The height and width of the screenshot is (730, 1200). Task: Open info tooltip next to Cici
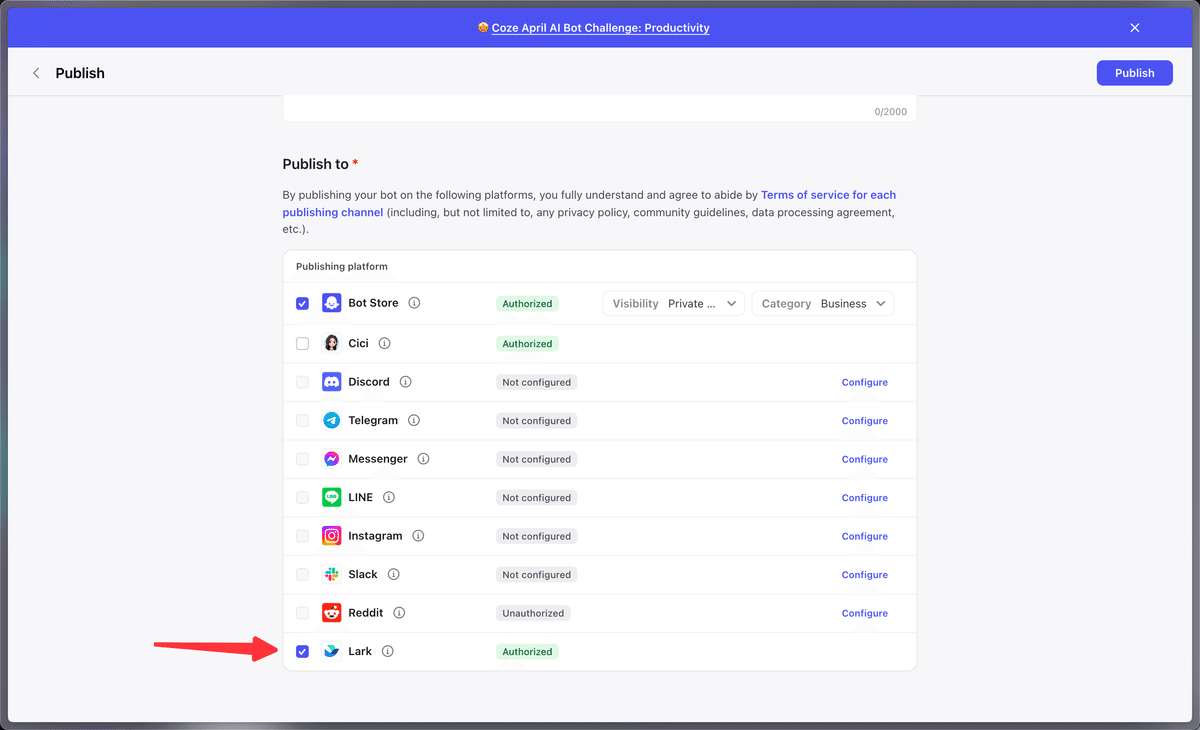click(x=384, y=343)
